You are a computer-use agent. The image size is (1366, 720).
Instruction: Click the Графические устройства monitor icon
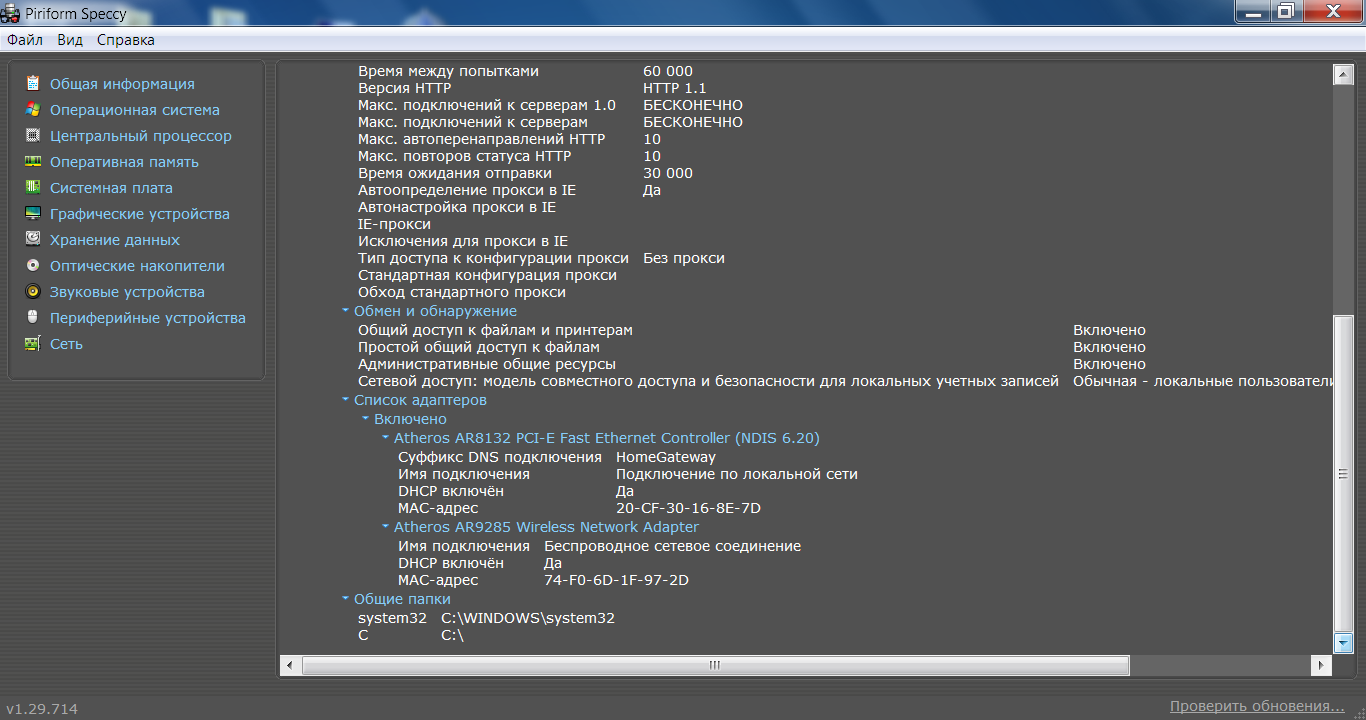[33, 214]
